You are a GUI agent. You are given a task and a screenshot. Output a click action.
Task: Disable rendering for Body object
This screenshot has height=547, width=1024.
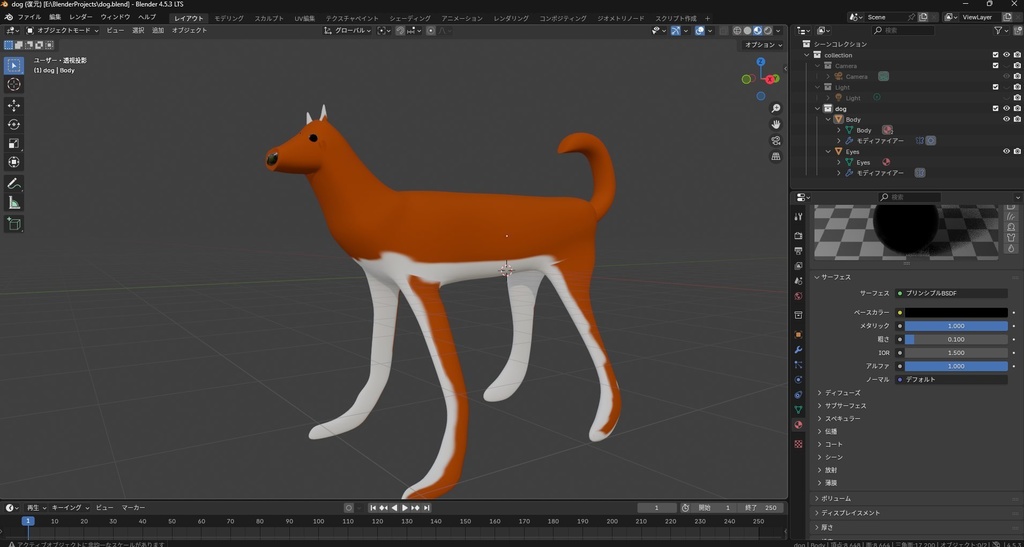click(1017, 119)
